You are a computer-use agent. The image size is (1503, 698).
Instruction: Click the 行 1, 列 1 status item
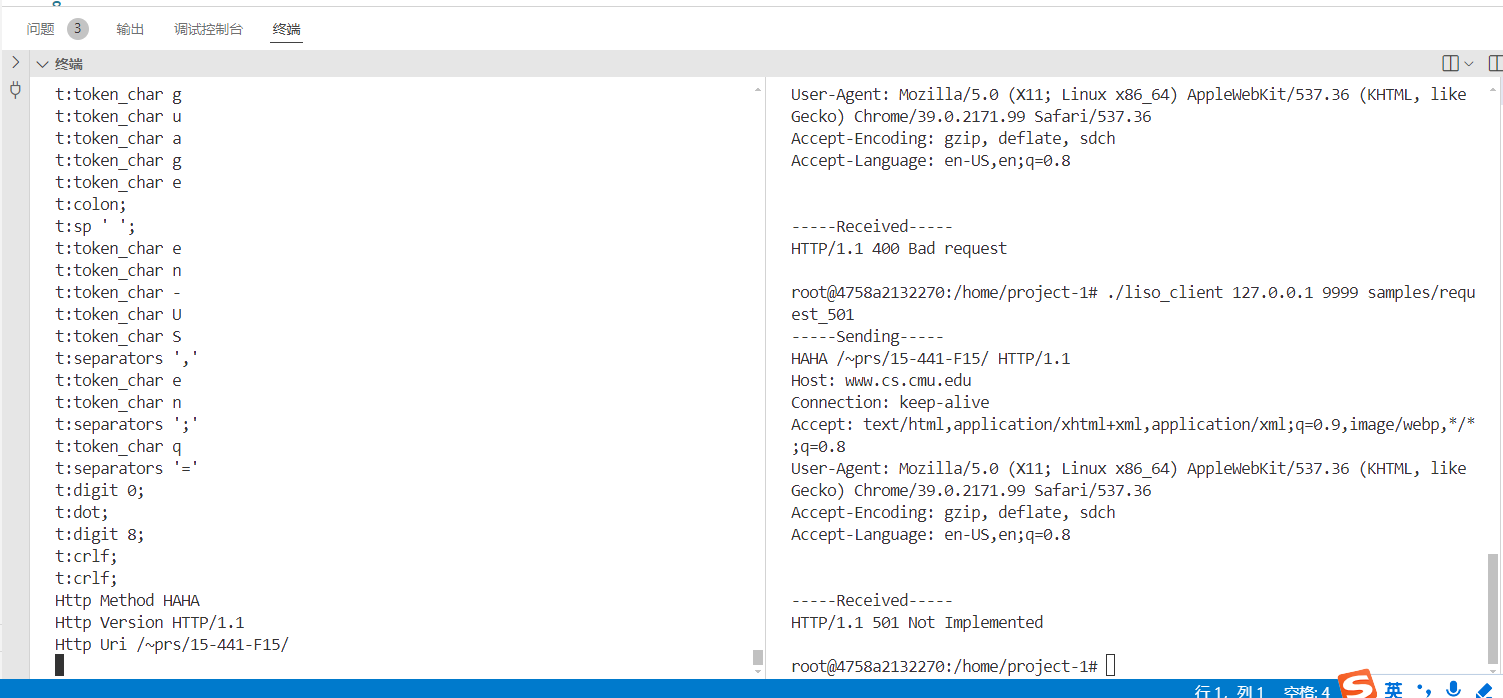click(1230, 691)
